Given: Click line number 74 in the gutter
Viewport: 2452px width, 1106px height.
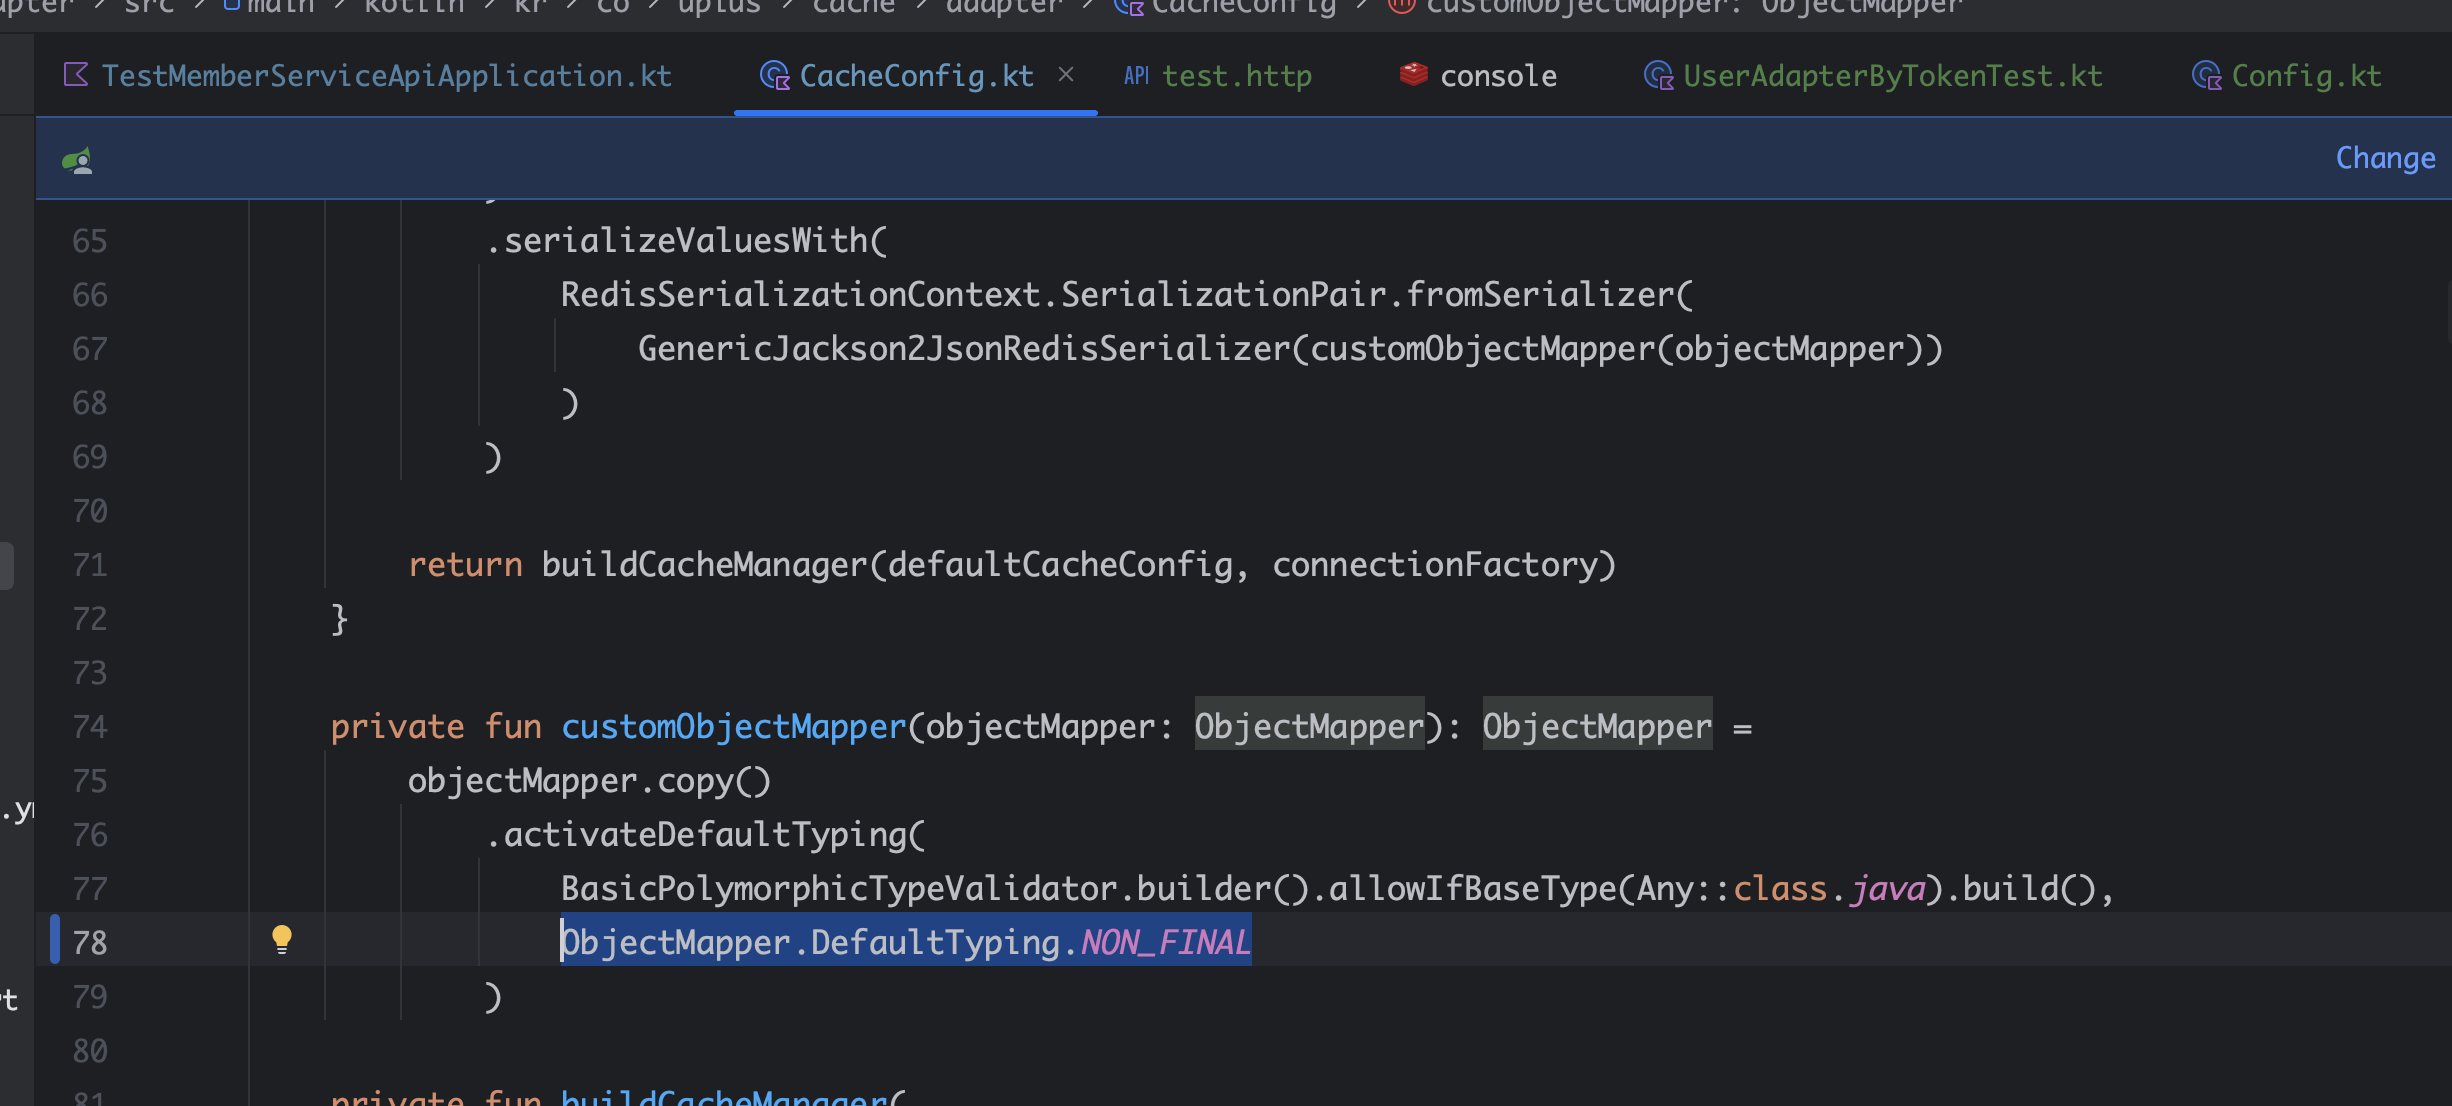Looking at the screenshot, I should (x=90, y=727).
